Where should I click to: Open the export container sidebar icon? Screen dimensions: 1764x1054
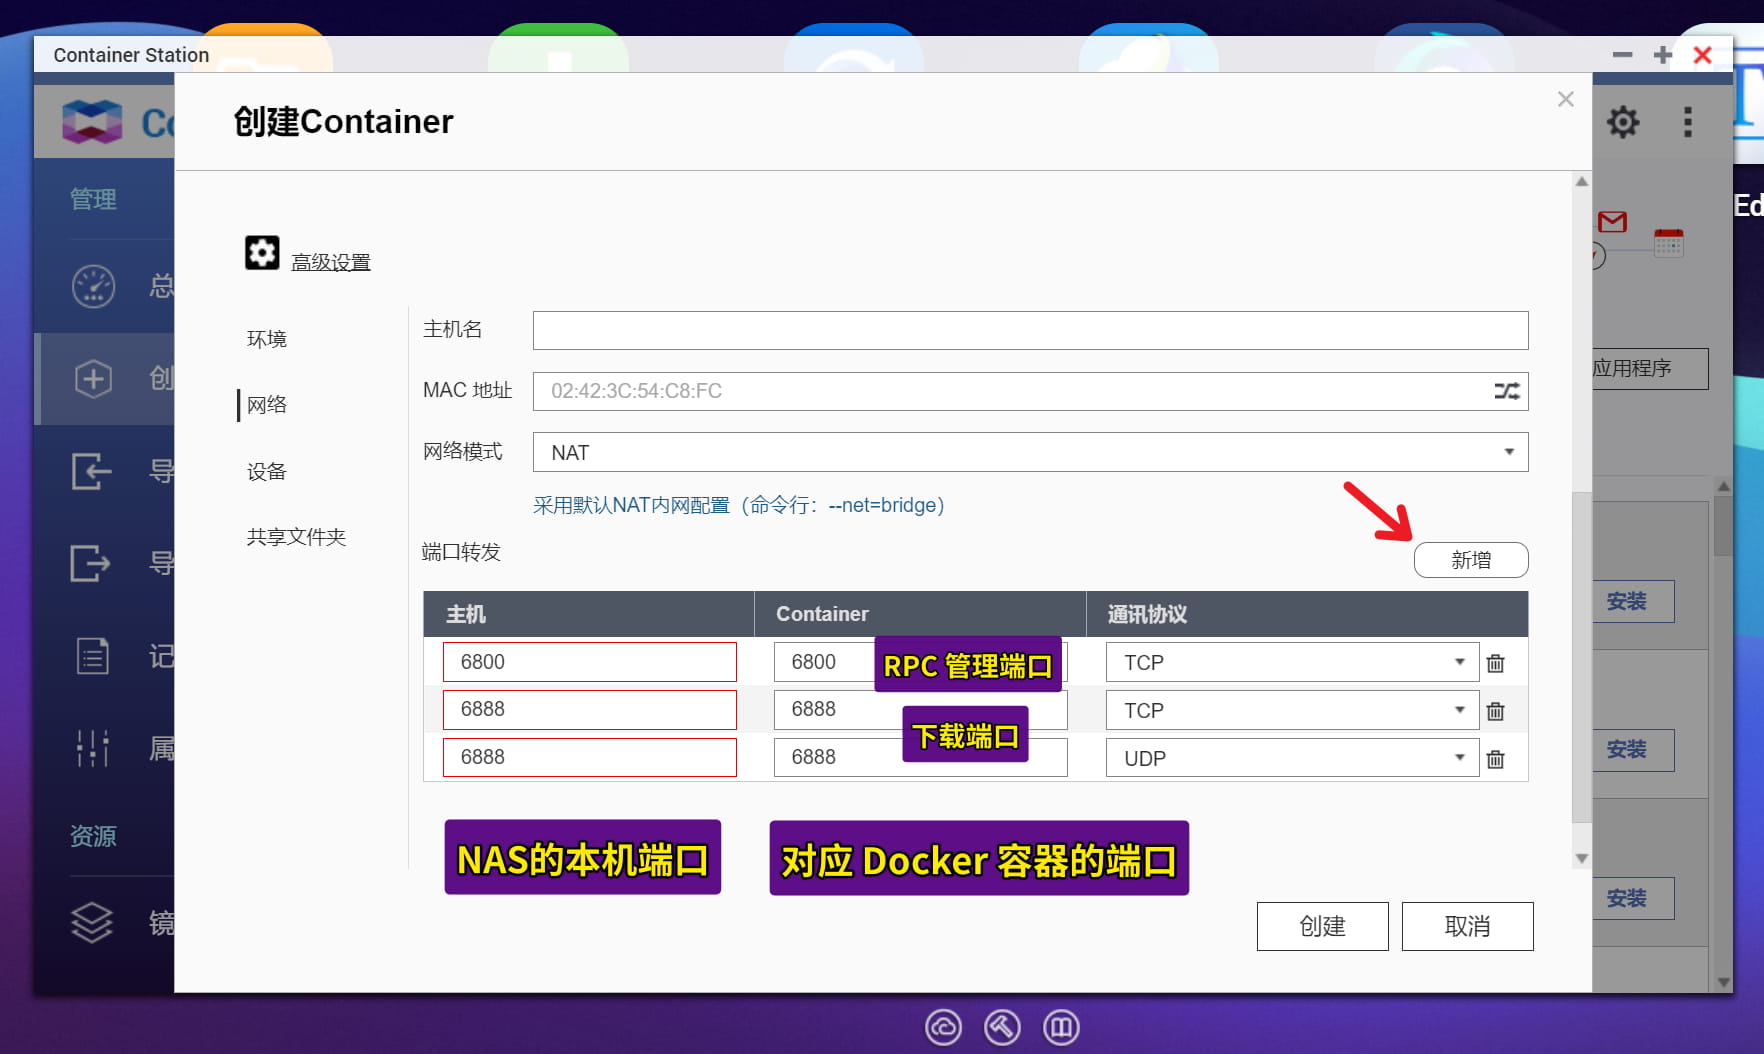tap(91, 563)
